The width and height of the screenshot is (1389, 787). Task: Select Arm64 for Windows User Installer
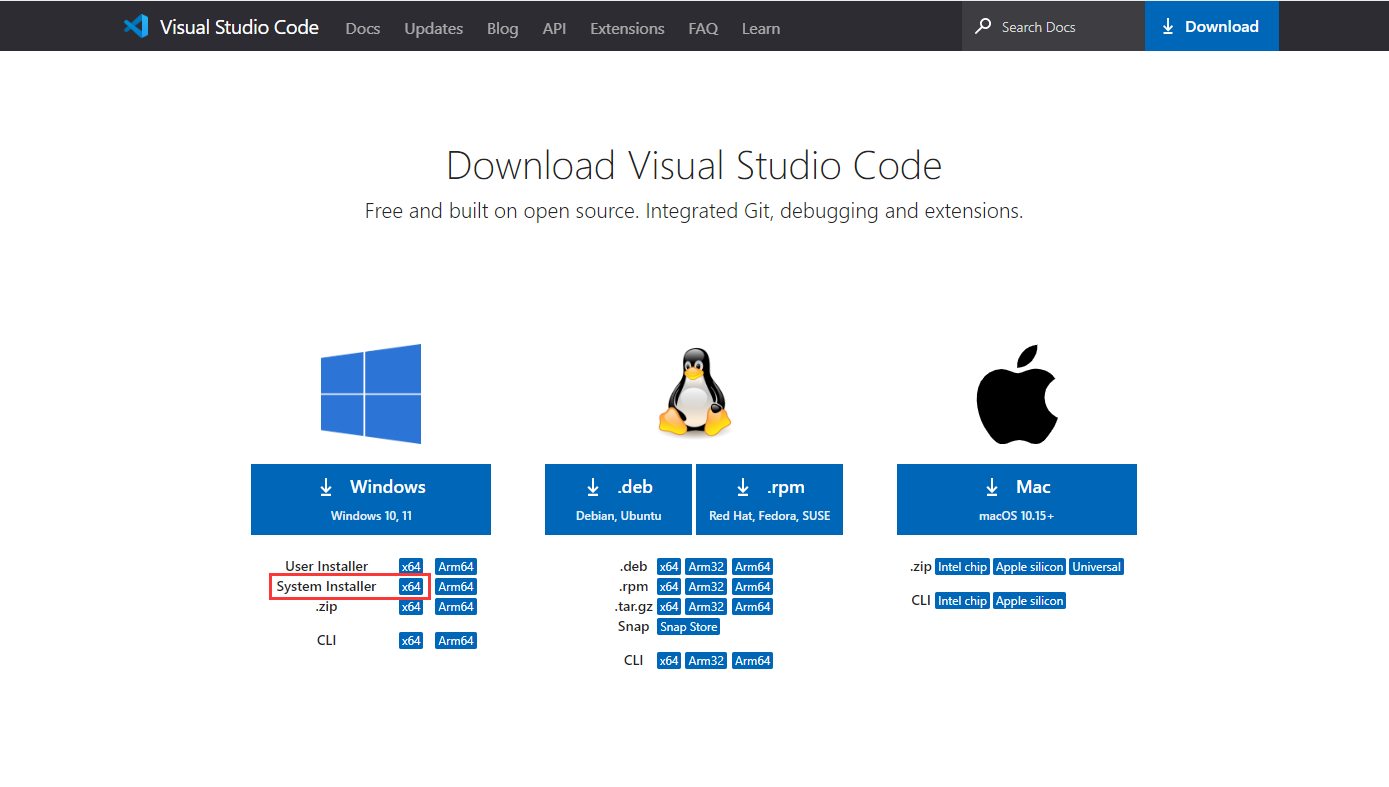point(456,567)
